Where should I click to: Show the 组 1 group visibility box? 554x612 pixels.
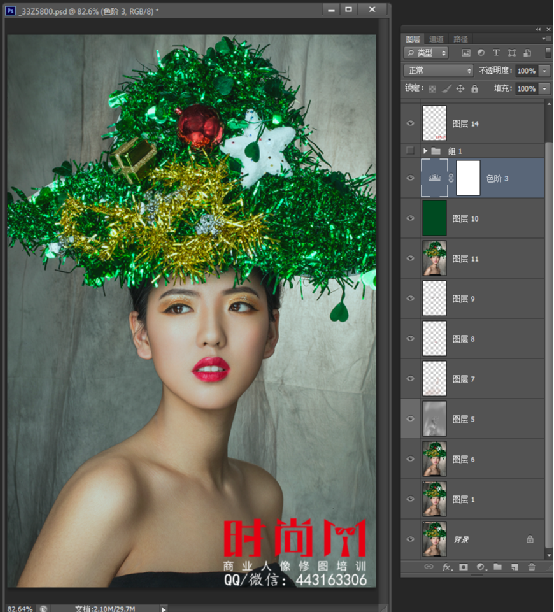point(410,150)
